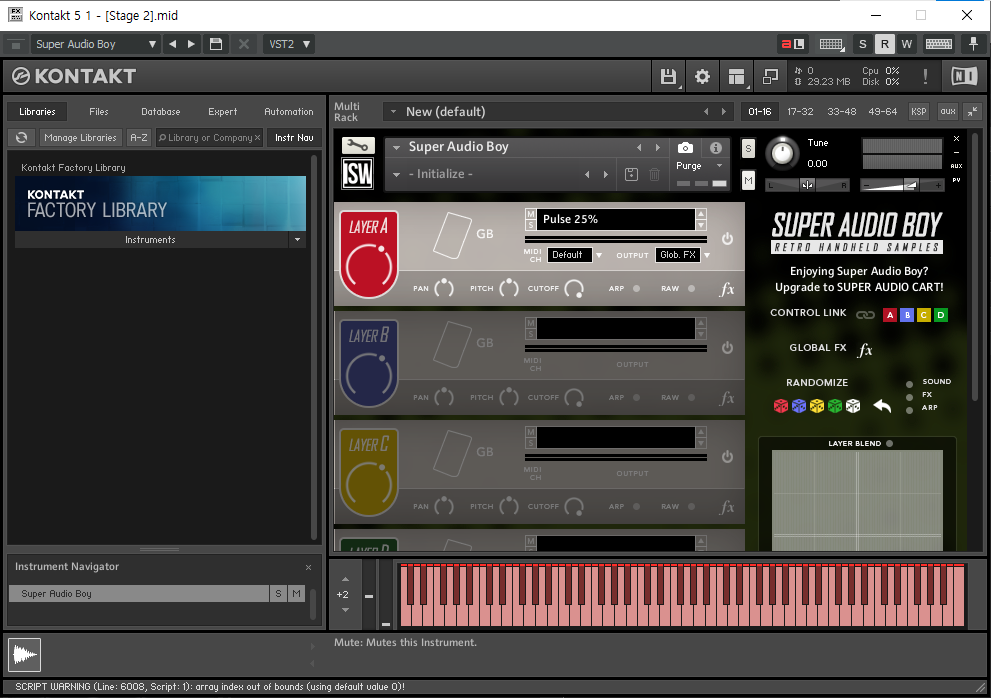Screen dimensions: 991x698
Task: Switch to Expert tab
Action: tap(222, 112)
